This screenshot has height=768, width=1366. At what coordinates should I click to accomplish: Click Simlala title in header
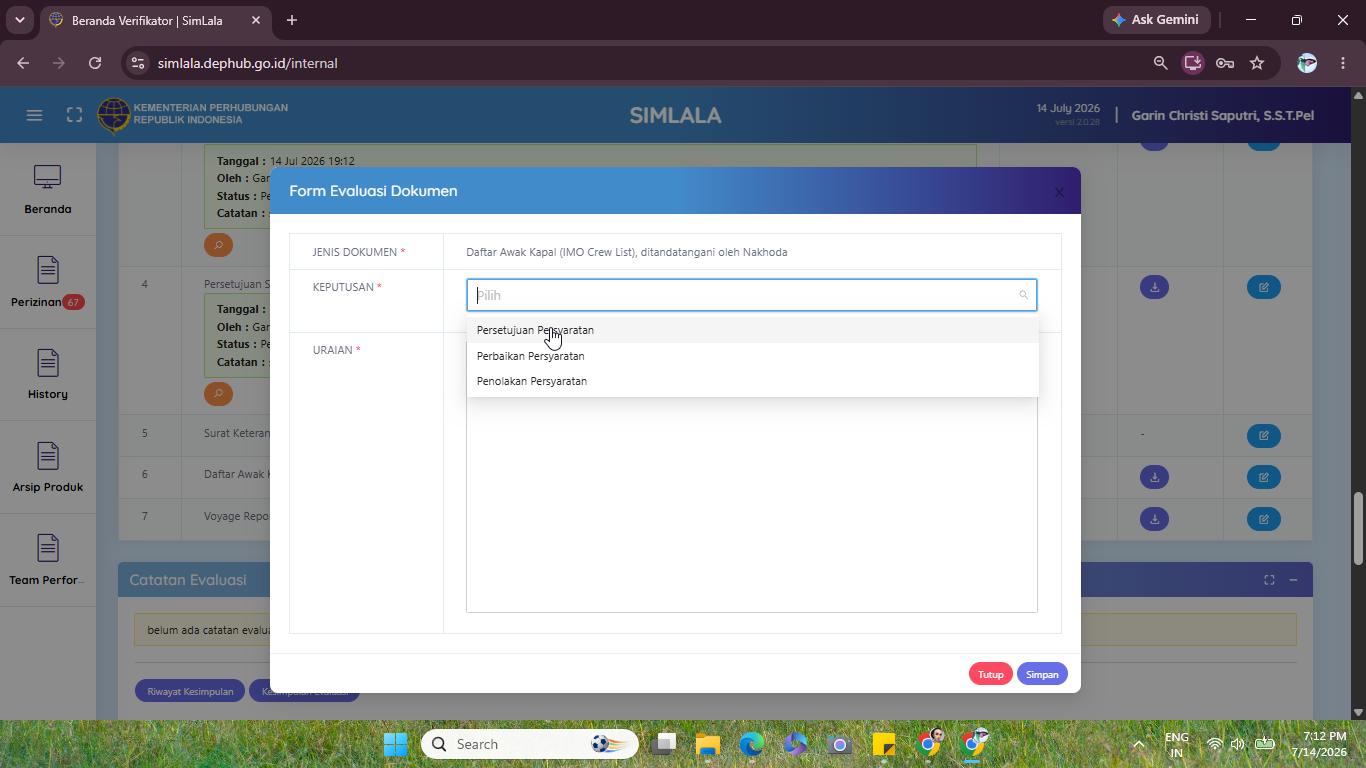tap(675, 115)
